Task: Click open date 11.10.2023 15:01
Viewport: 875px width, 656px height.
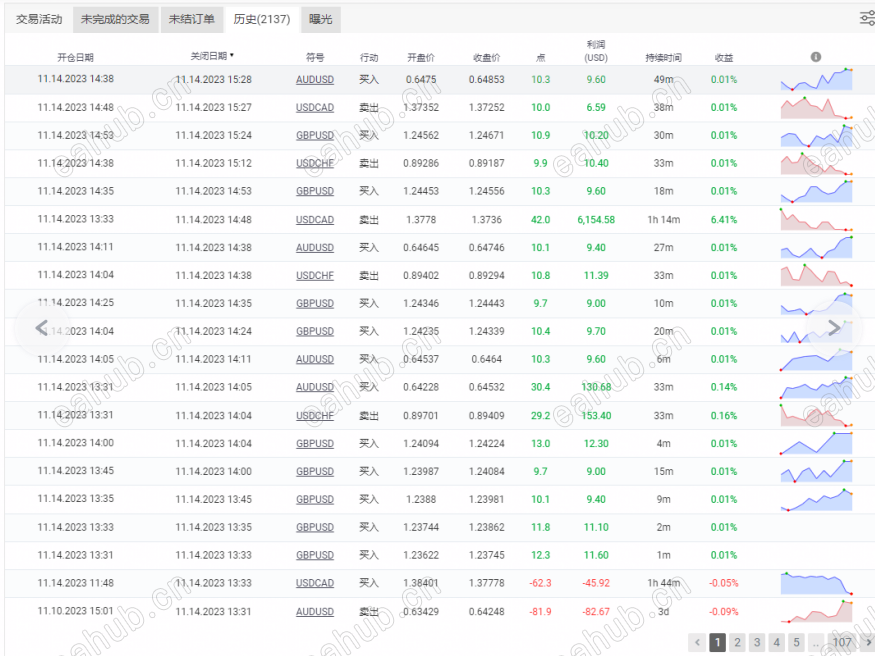Action: pyautogui.click(x=75, y=611)
